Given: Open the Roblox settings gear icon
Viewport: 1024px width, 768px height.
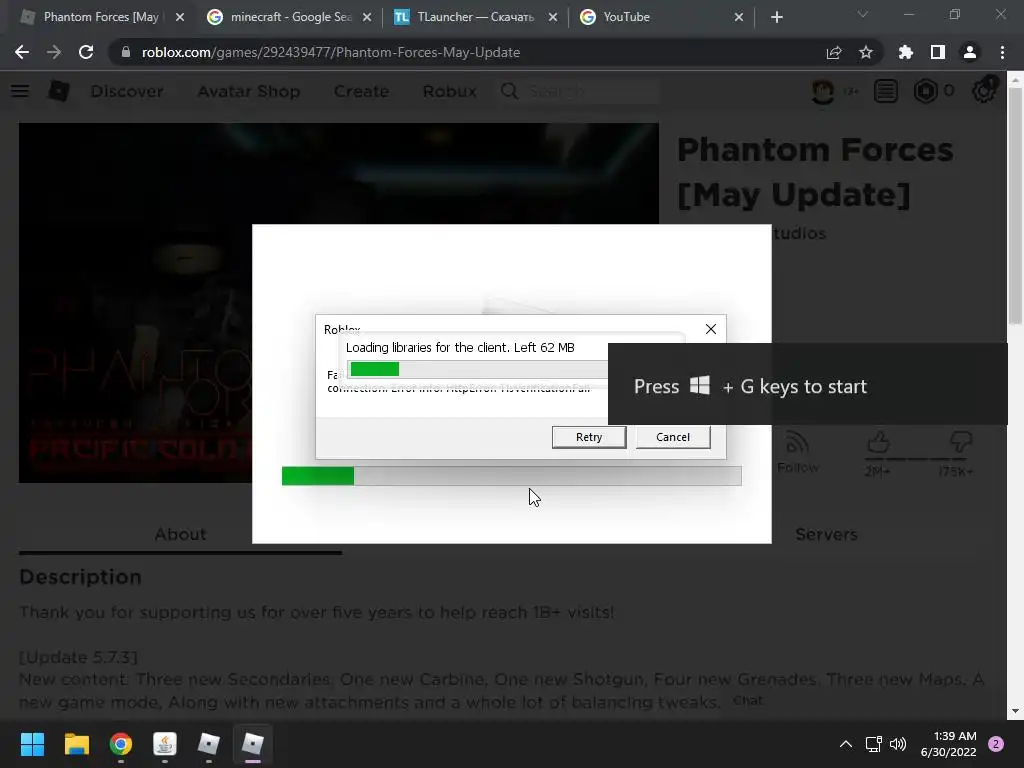Looking at the screenshot, I should pos(984,91).
